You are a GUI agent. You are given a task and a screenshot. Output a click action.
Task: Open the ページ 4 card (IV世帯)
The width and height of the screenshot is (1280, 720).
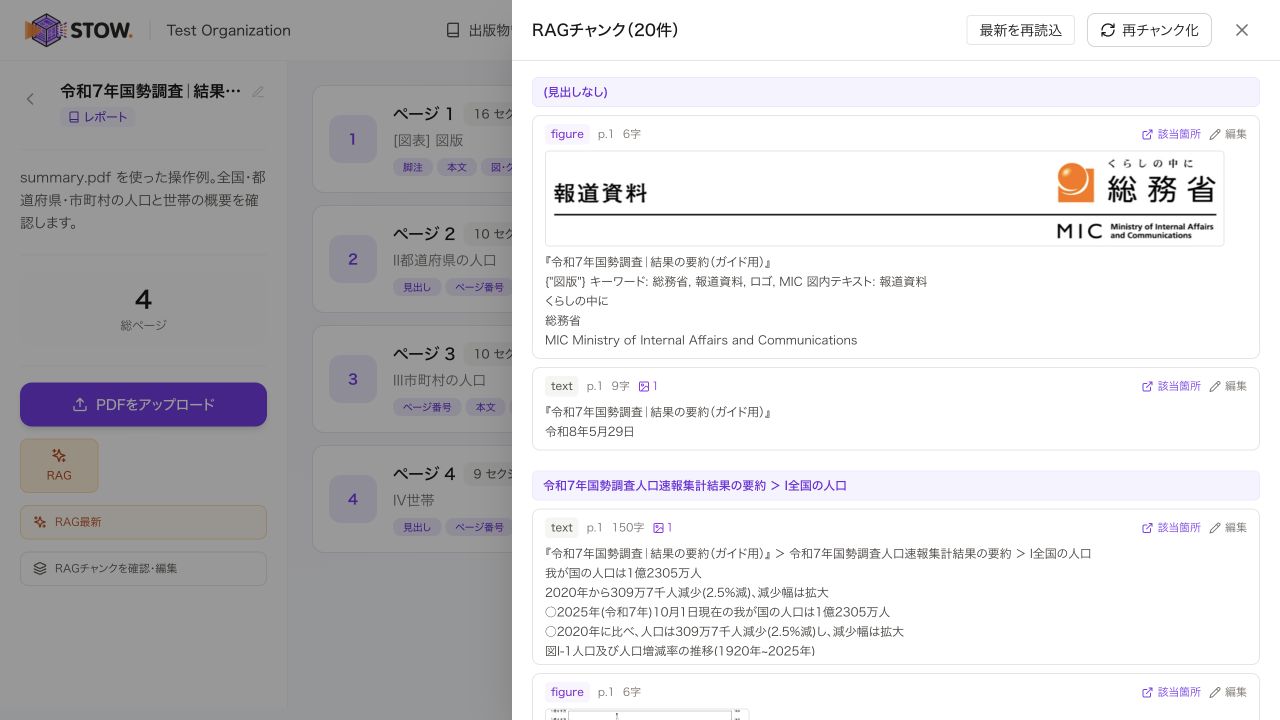[412, 499]
